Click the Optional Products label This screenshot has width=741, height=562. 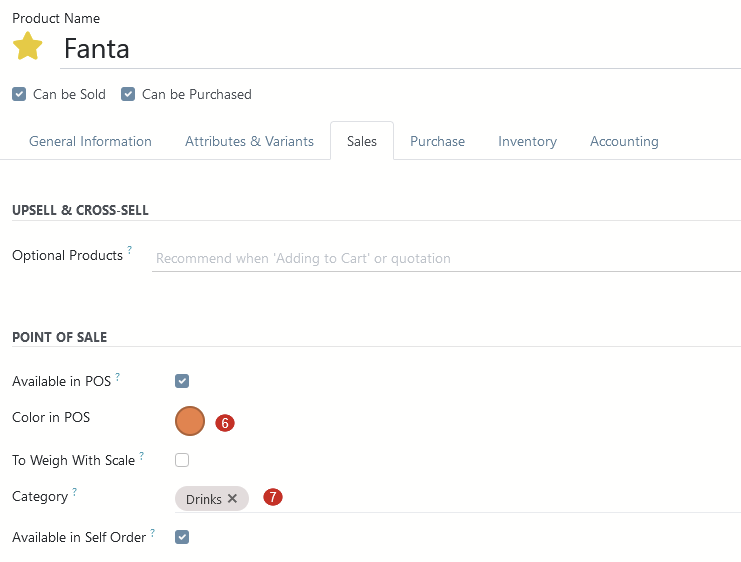(x=68, y=256)
